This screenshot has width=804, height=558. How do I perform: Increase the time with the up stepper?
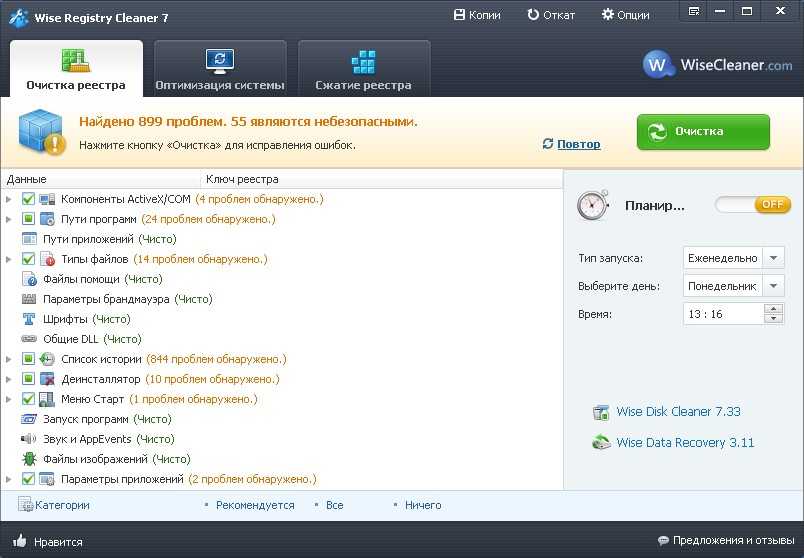[773, 309]
